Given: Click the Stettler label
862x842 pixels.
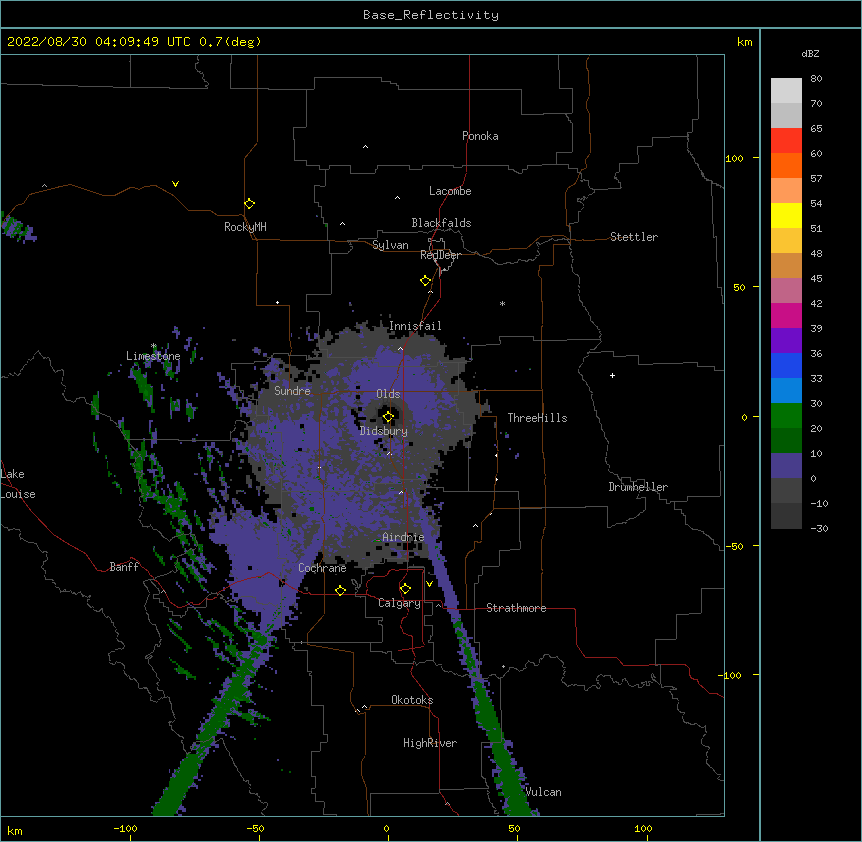Looking at the screenshot, I should click(634, 237).
